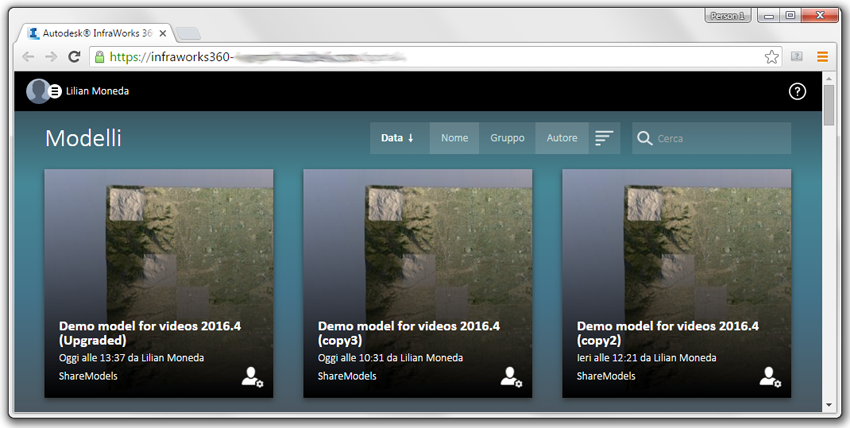Click the extension icon beside the star
Image resolution: width=850 pixels, height=428 pixels.
pyautogui.click(x=796, y=56)
